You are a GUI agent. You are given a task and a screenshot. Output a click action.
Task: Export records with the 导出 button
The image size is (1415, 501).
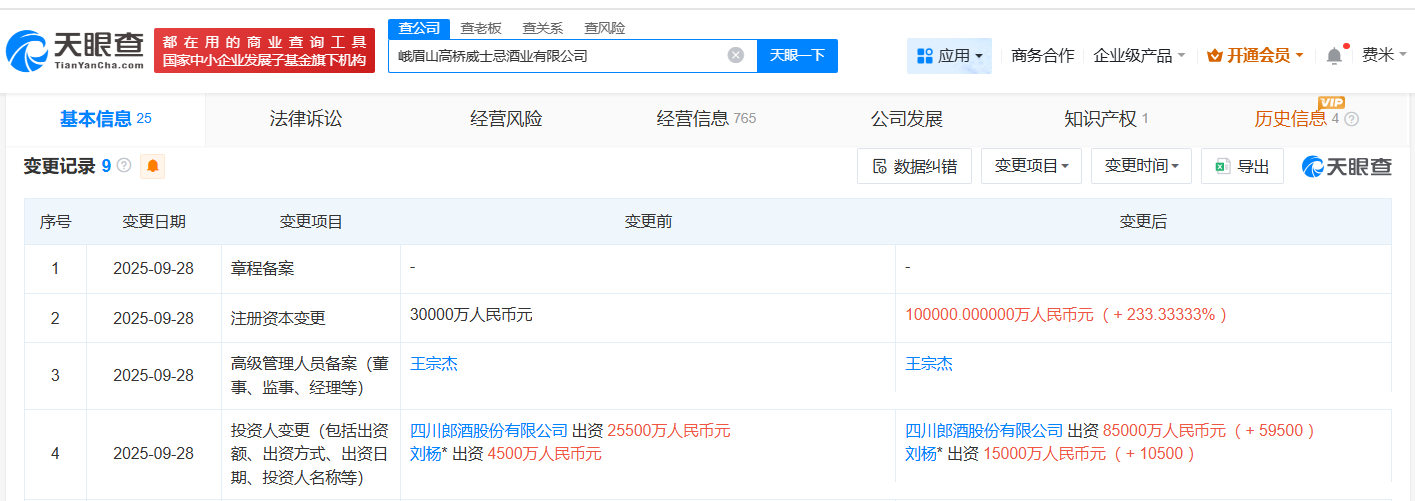(1241, 167)
